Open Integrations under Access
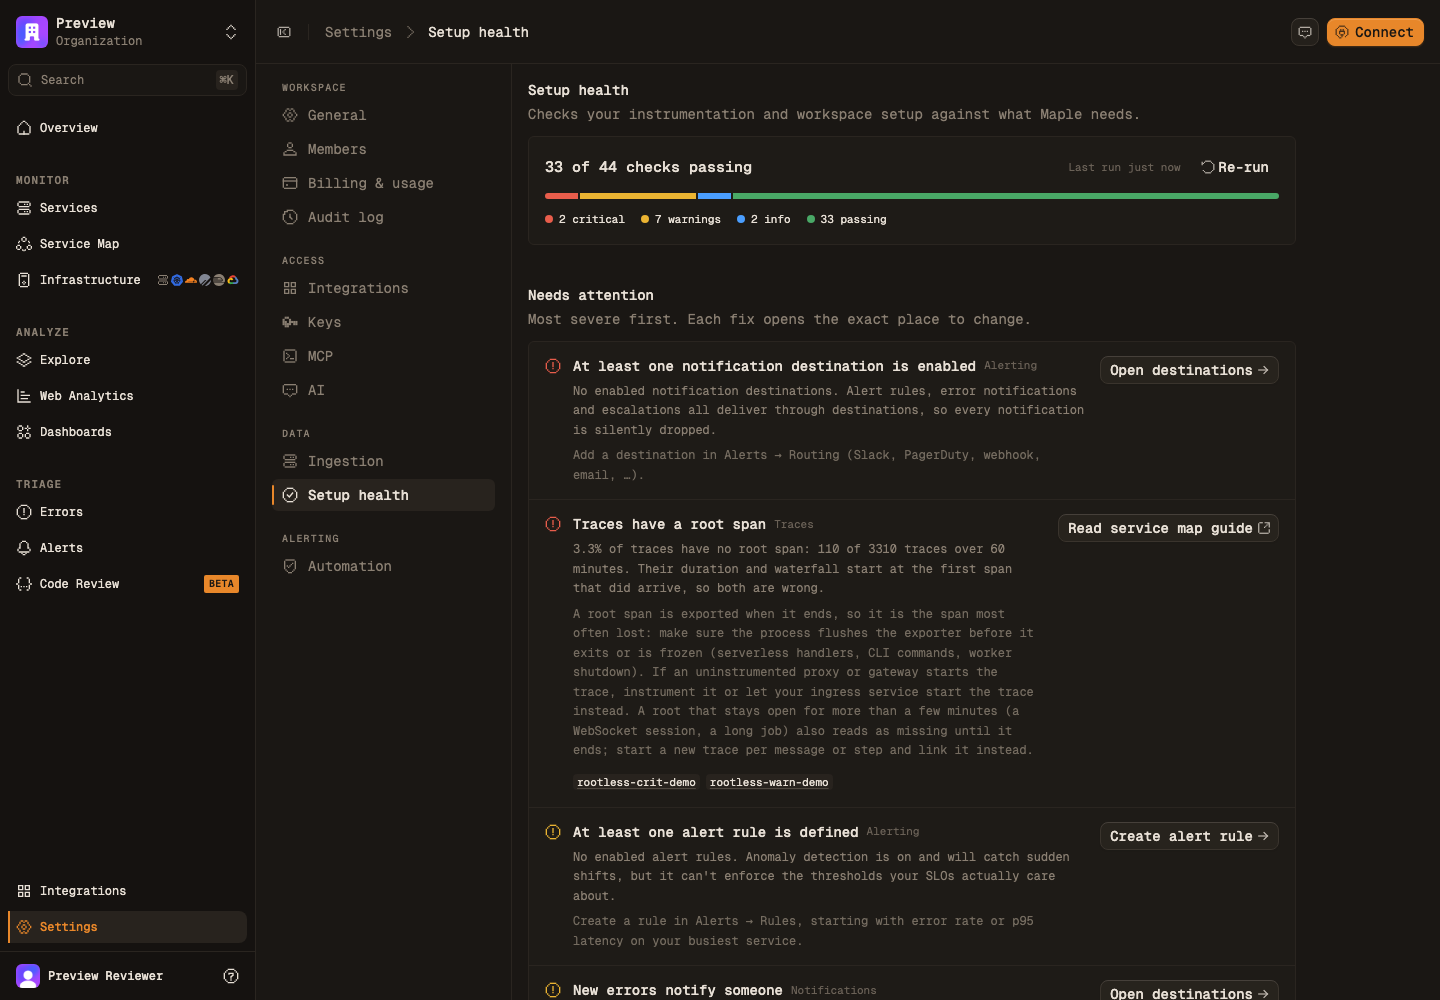The height and width of the screenshot is (1000, 1440). 383,288
